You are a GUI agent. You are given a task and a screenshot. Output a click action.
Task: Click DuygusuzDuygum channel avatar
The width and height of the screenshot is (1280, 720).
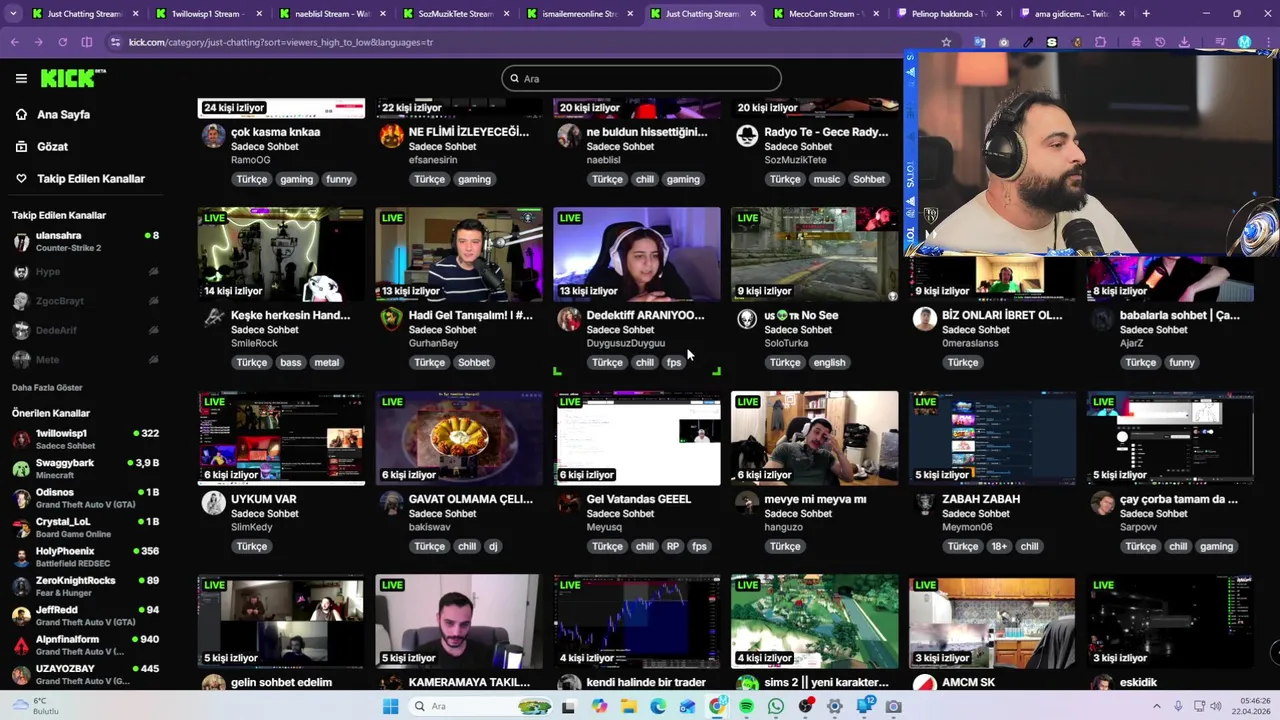[569, 319]
